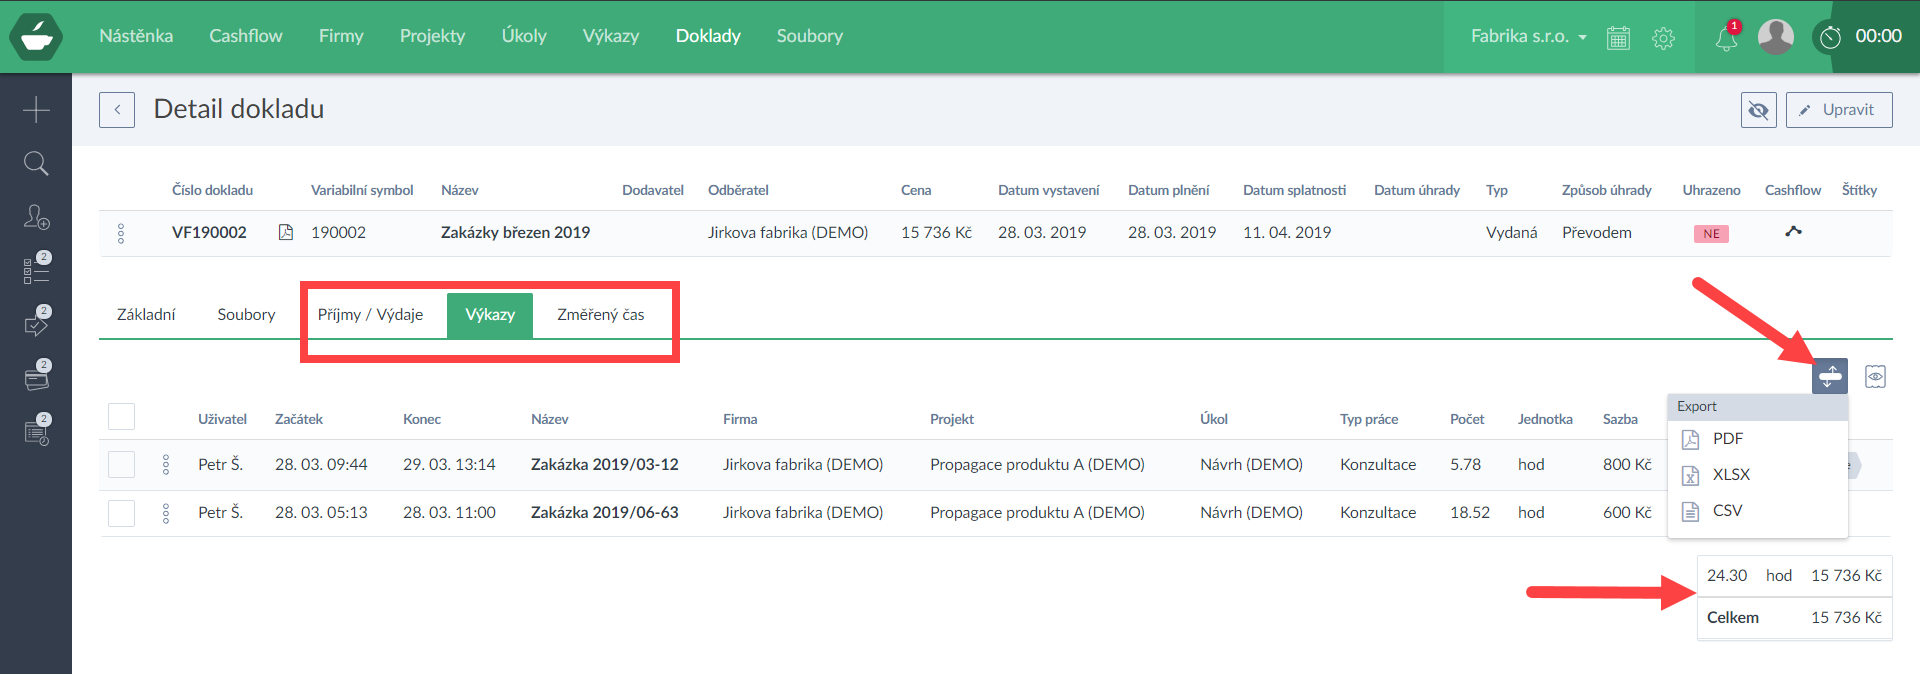Open the search magnifier in sidebar
This screenshot has height=674, width=1920.
pos(36,163)
